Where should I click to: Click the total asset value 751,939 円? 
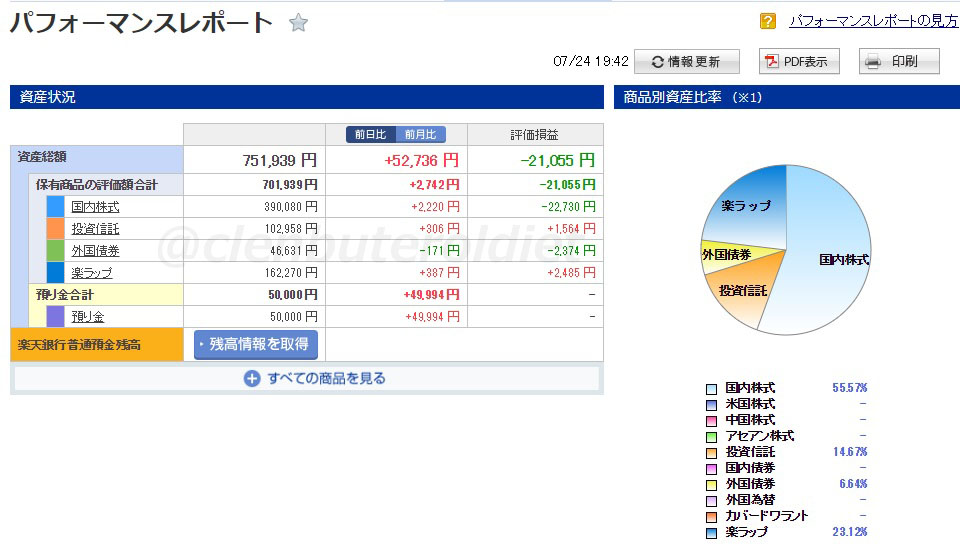tap(279, 160)
